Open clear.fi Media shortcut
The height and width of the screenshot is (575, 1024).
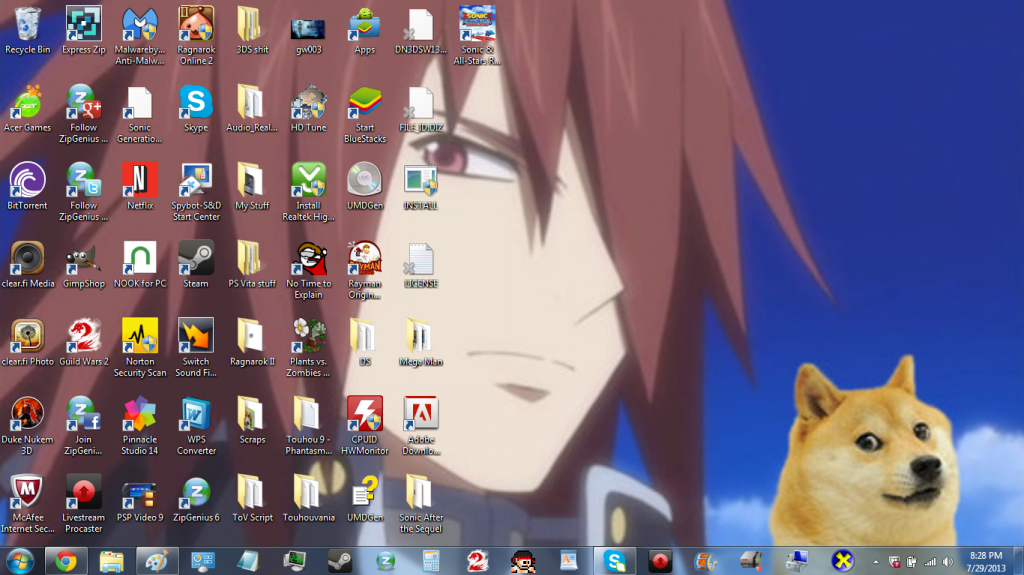click(x=27, y=265)
